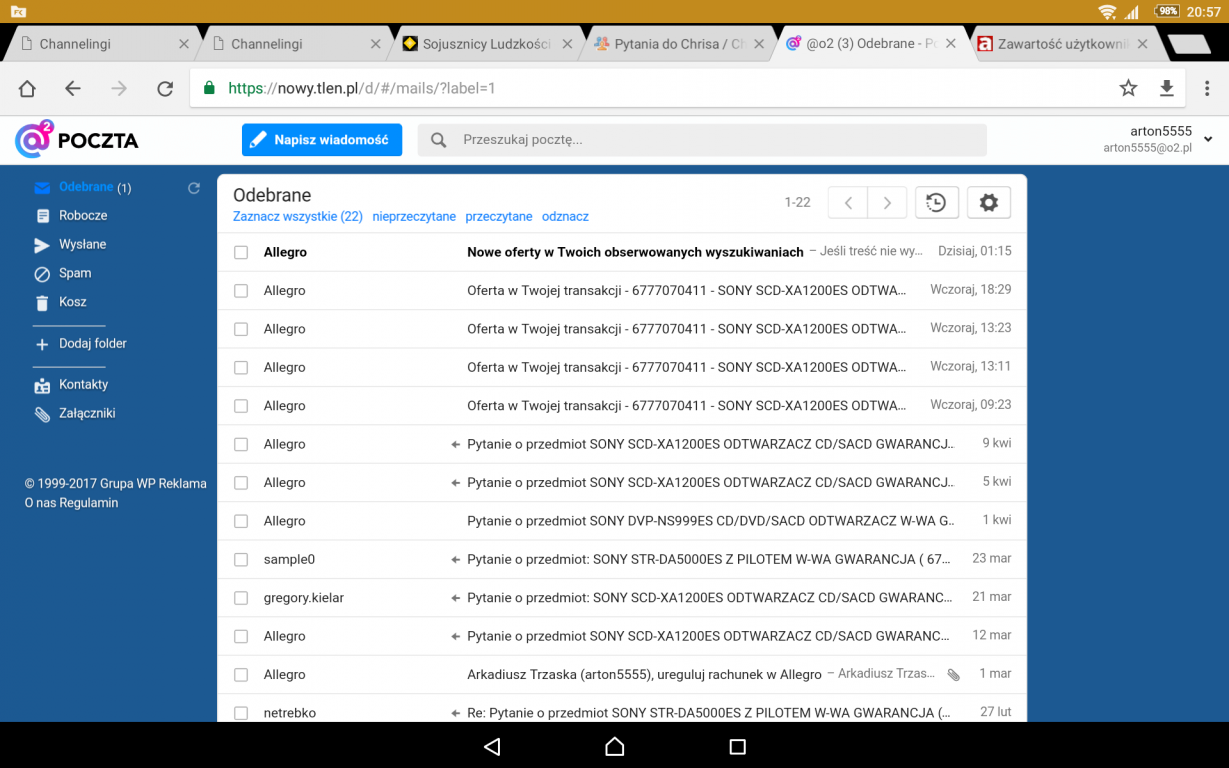1229x768 pixels.
Task: Open the Robocze drafts folder
Action: 83,215
